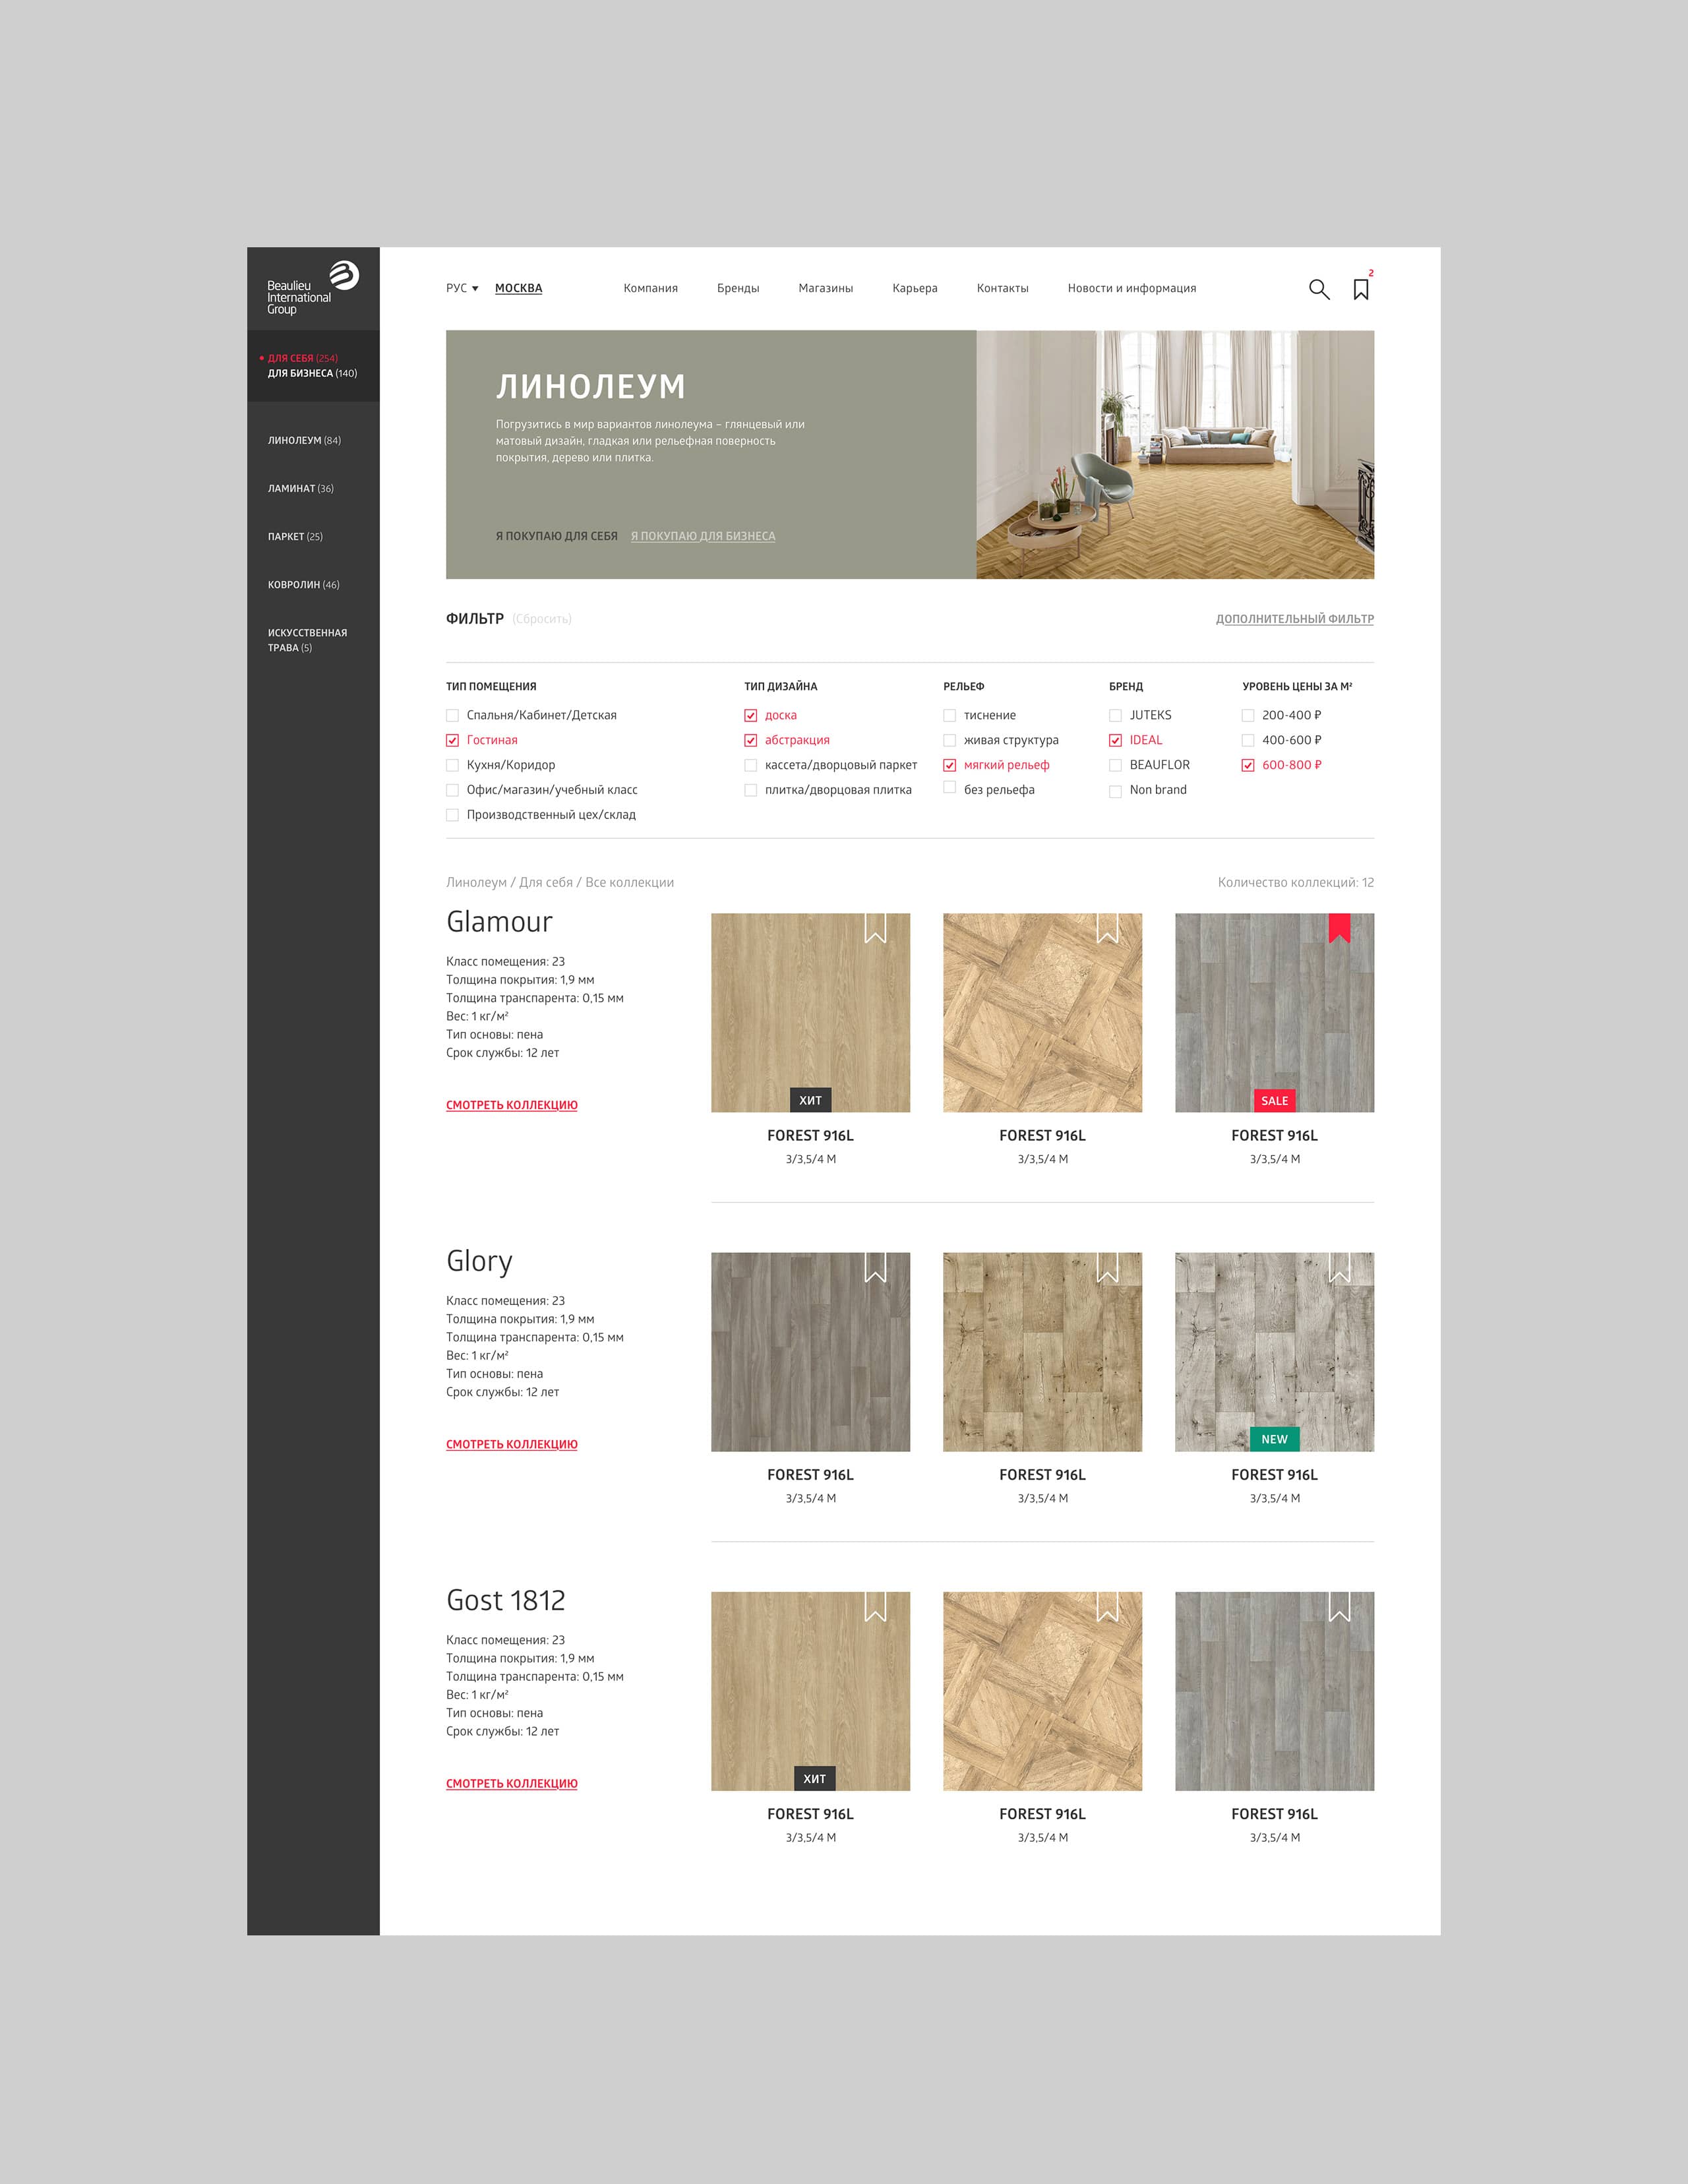Viewport: 1688px width, 2184px height.
Task: Bookmark the last Gost 1812 gray tile
Action: pos(1339,1606)
